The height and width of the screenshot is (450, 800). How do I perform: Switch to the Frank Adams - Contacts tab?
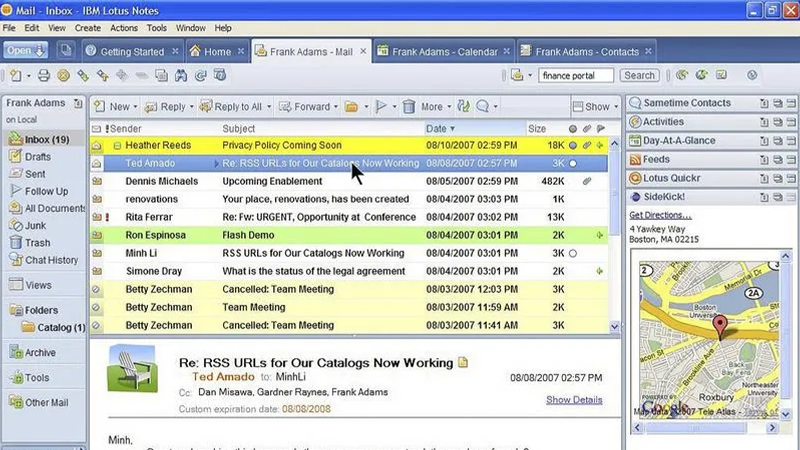tap(586, 52)
